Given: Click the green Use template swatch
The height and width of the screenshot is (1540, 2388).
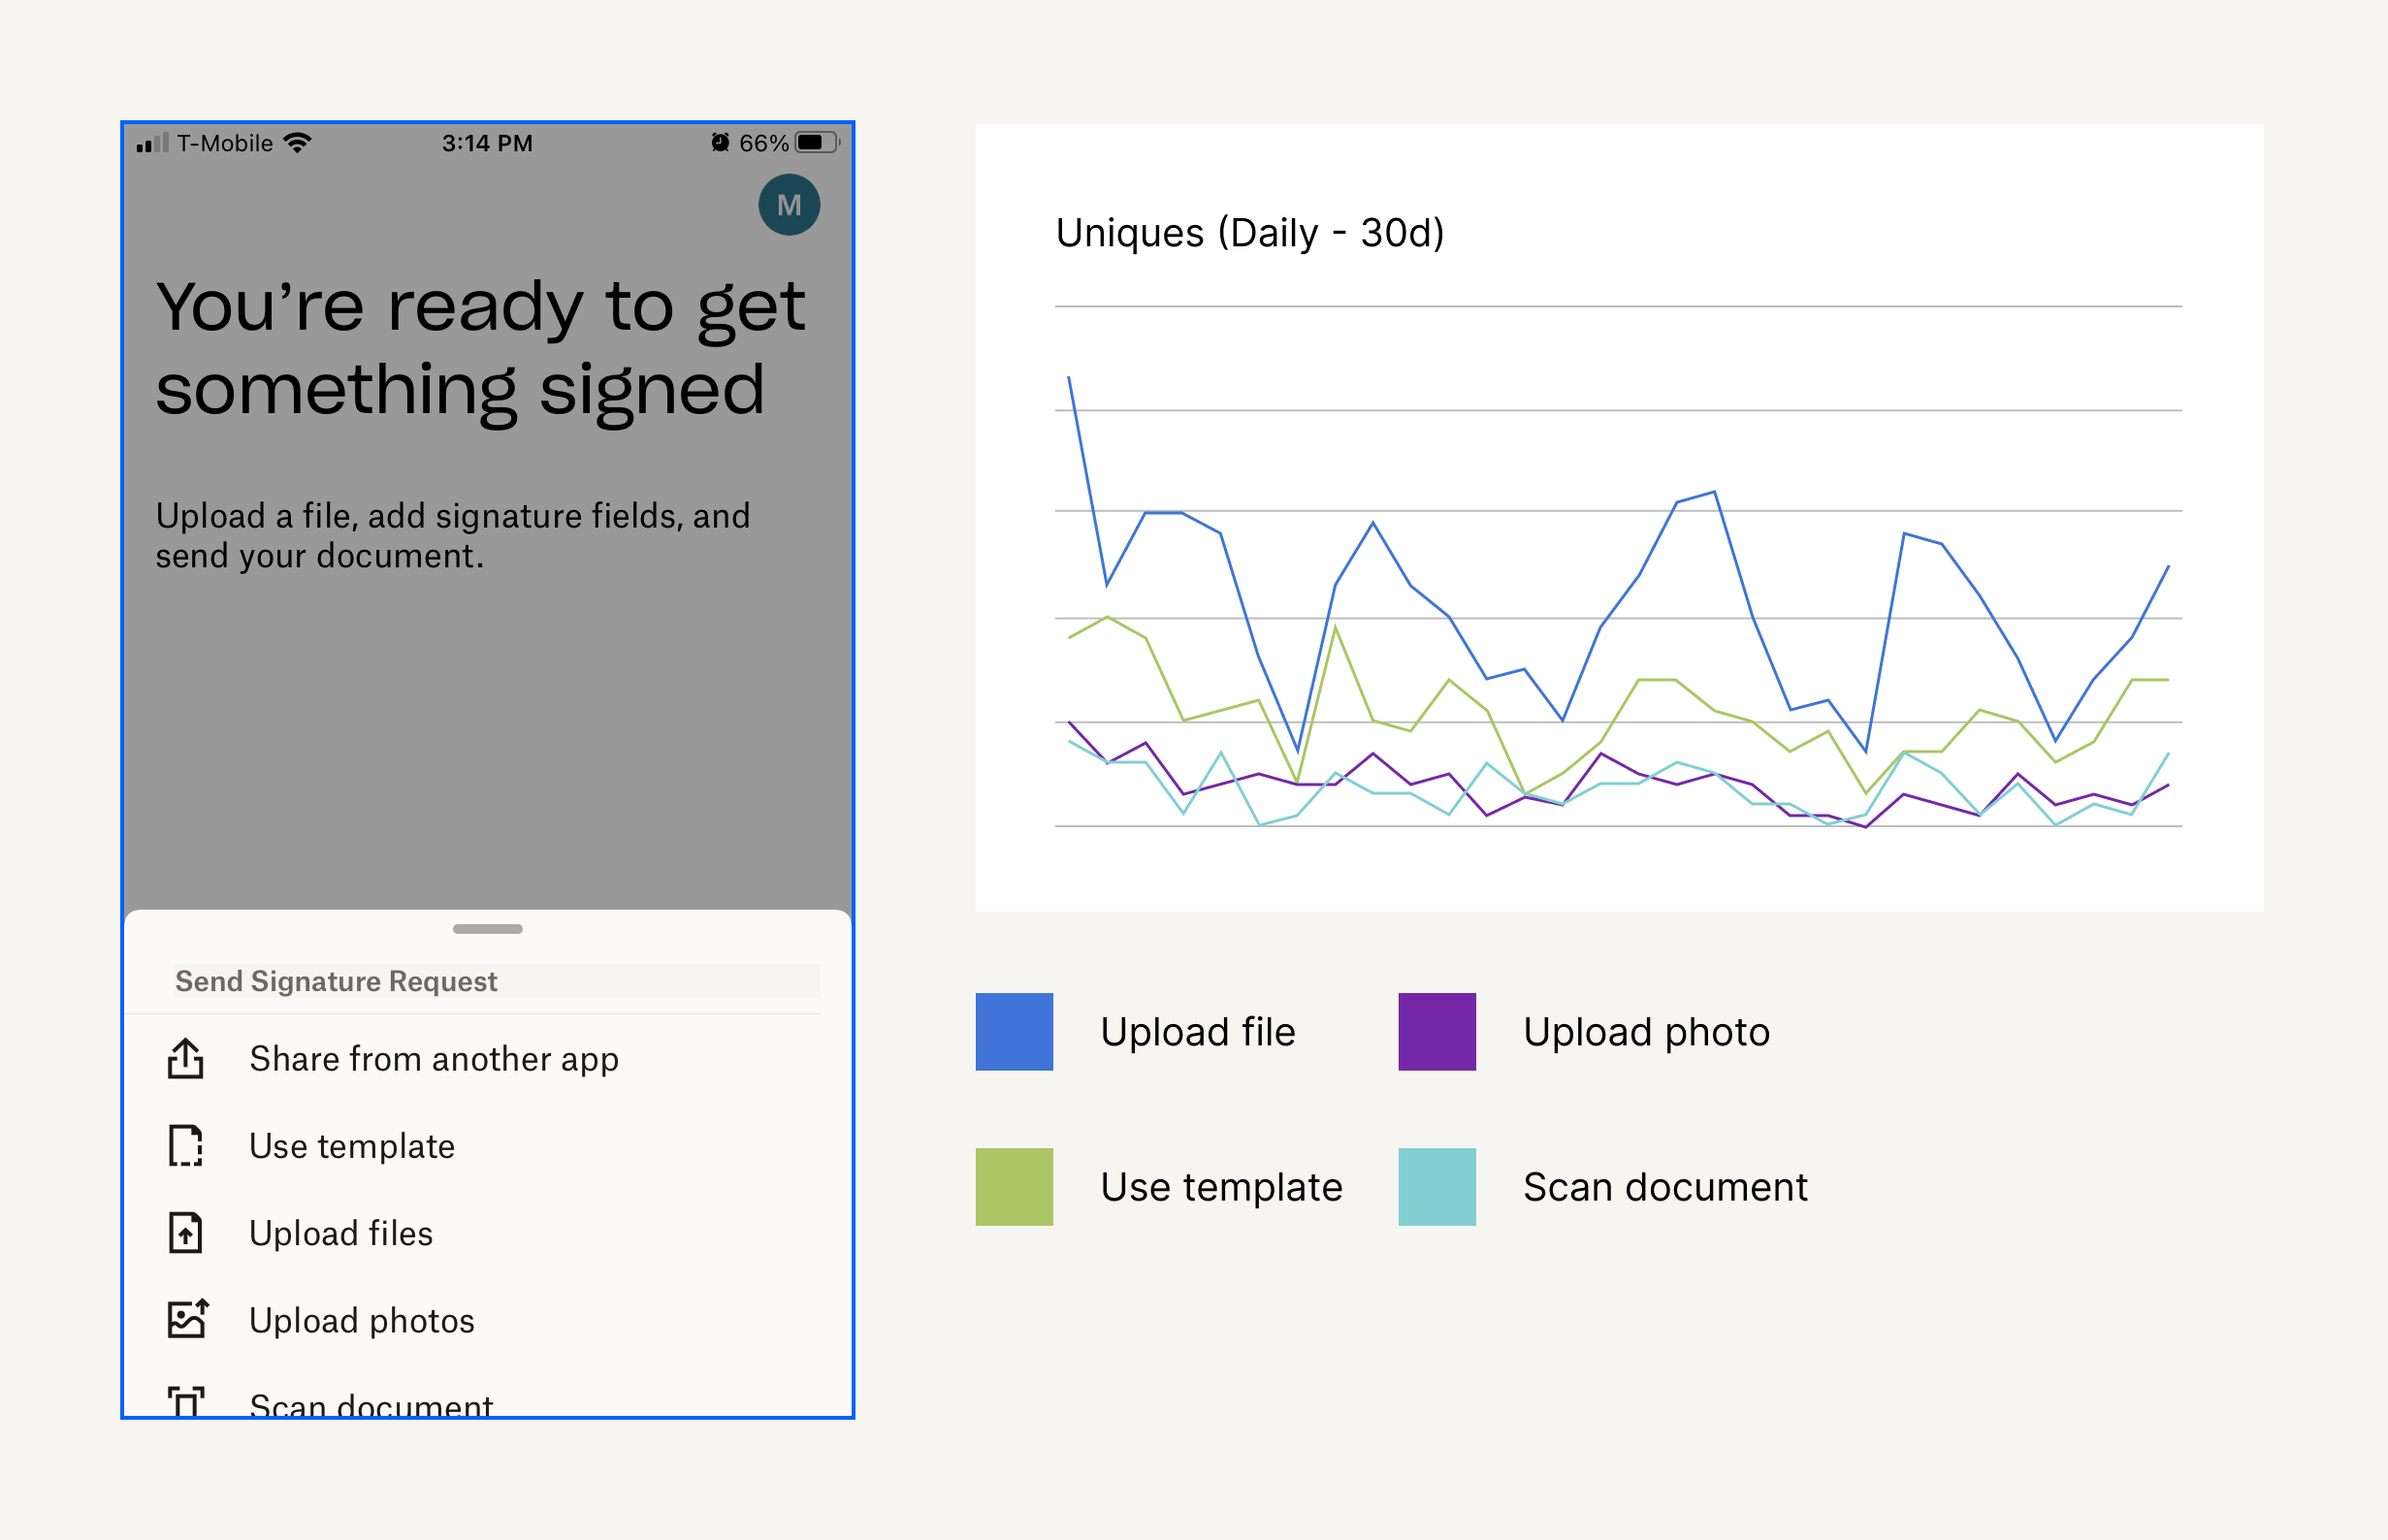Looking at the screenshot, I should pos(1014,1187).
